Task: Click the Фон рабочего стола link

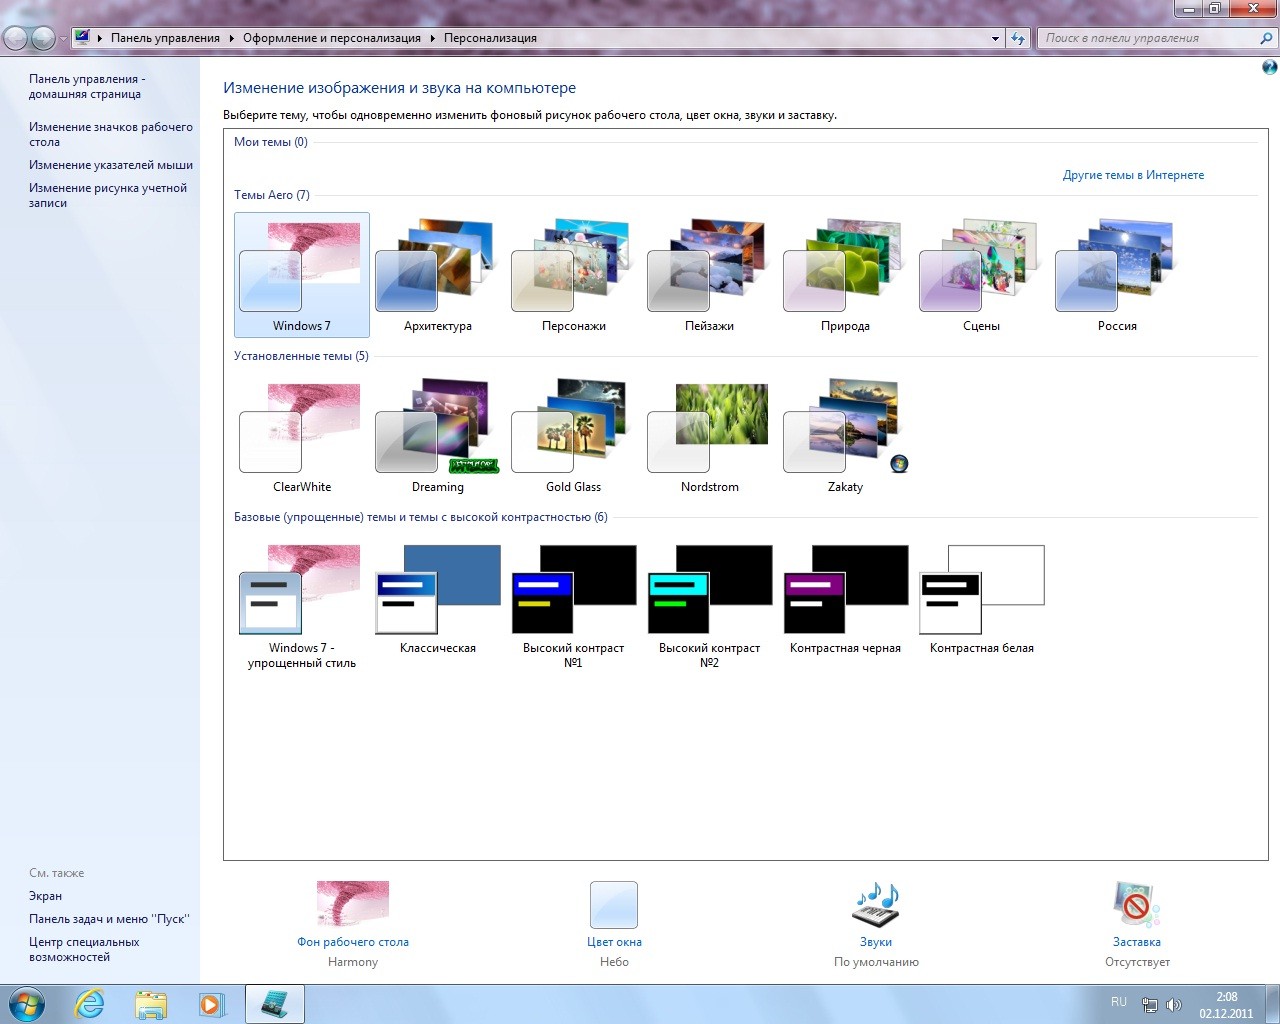Action: 353,942
